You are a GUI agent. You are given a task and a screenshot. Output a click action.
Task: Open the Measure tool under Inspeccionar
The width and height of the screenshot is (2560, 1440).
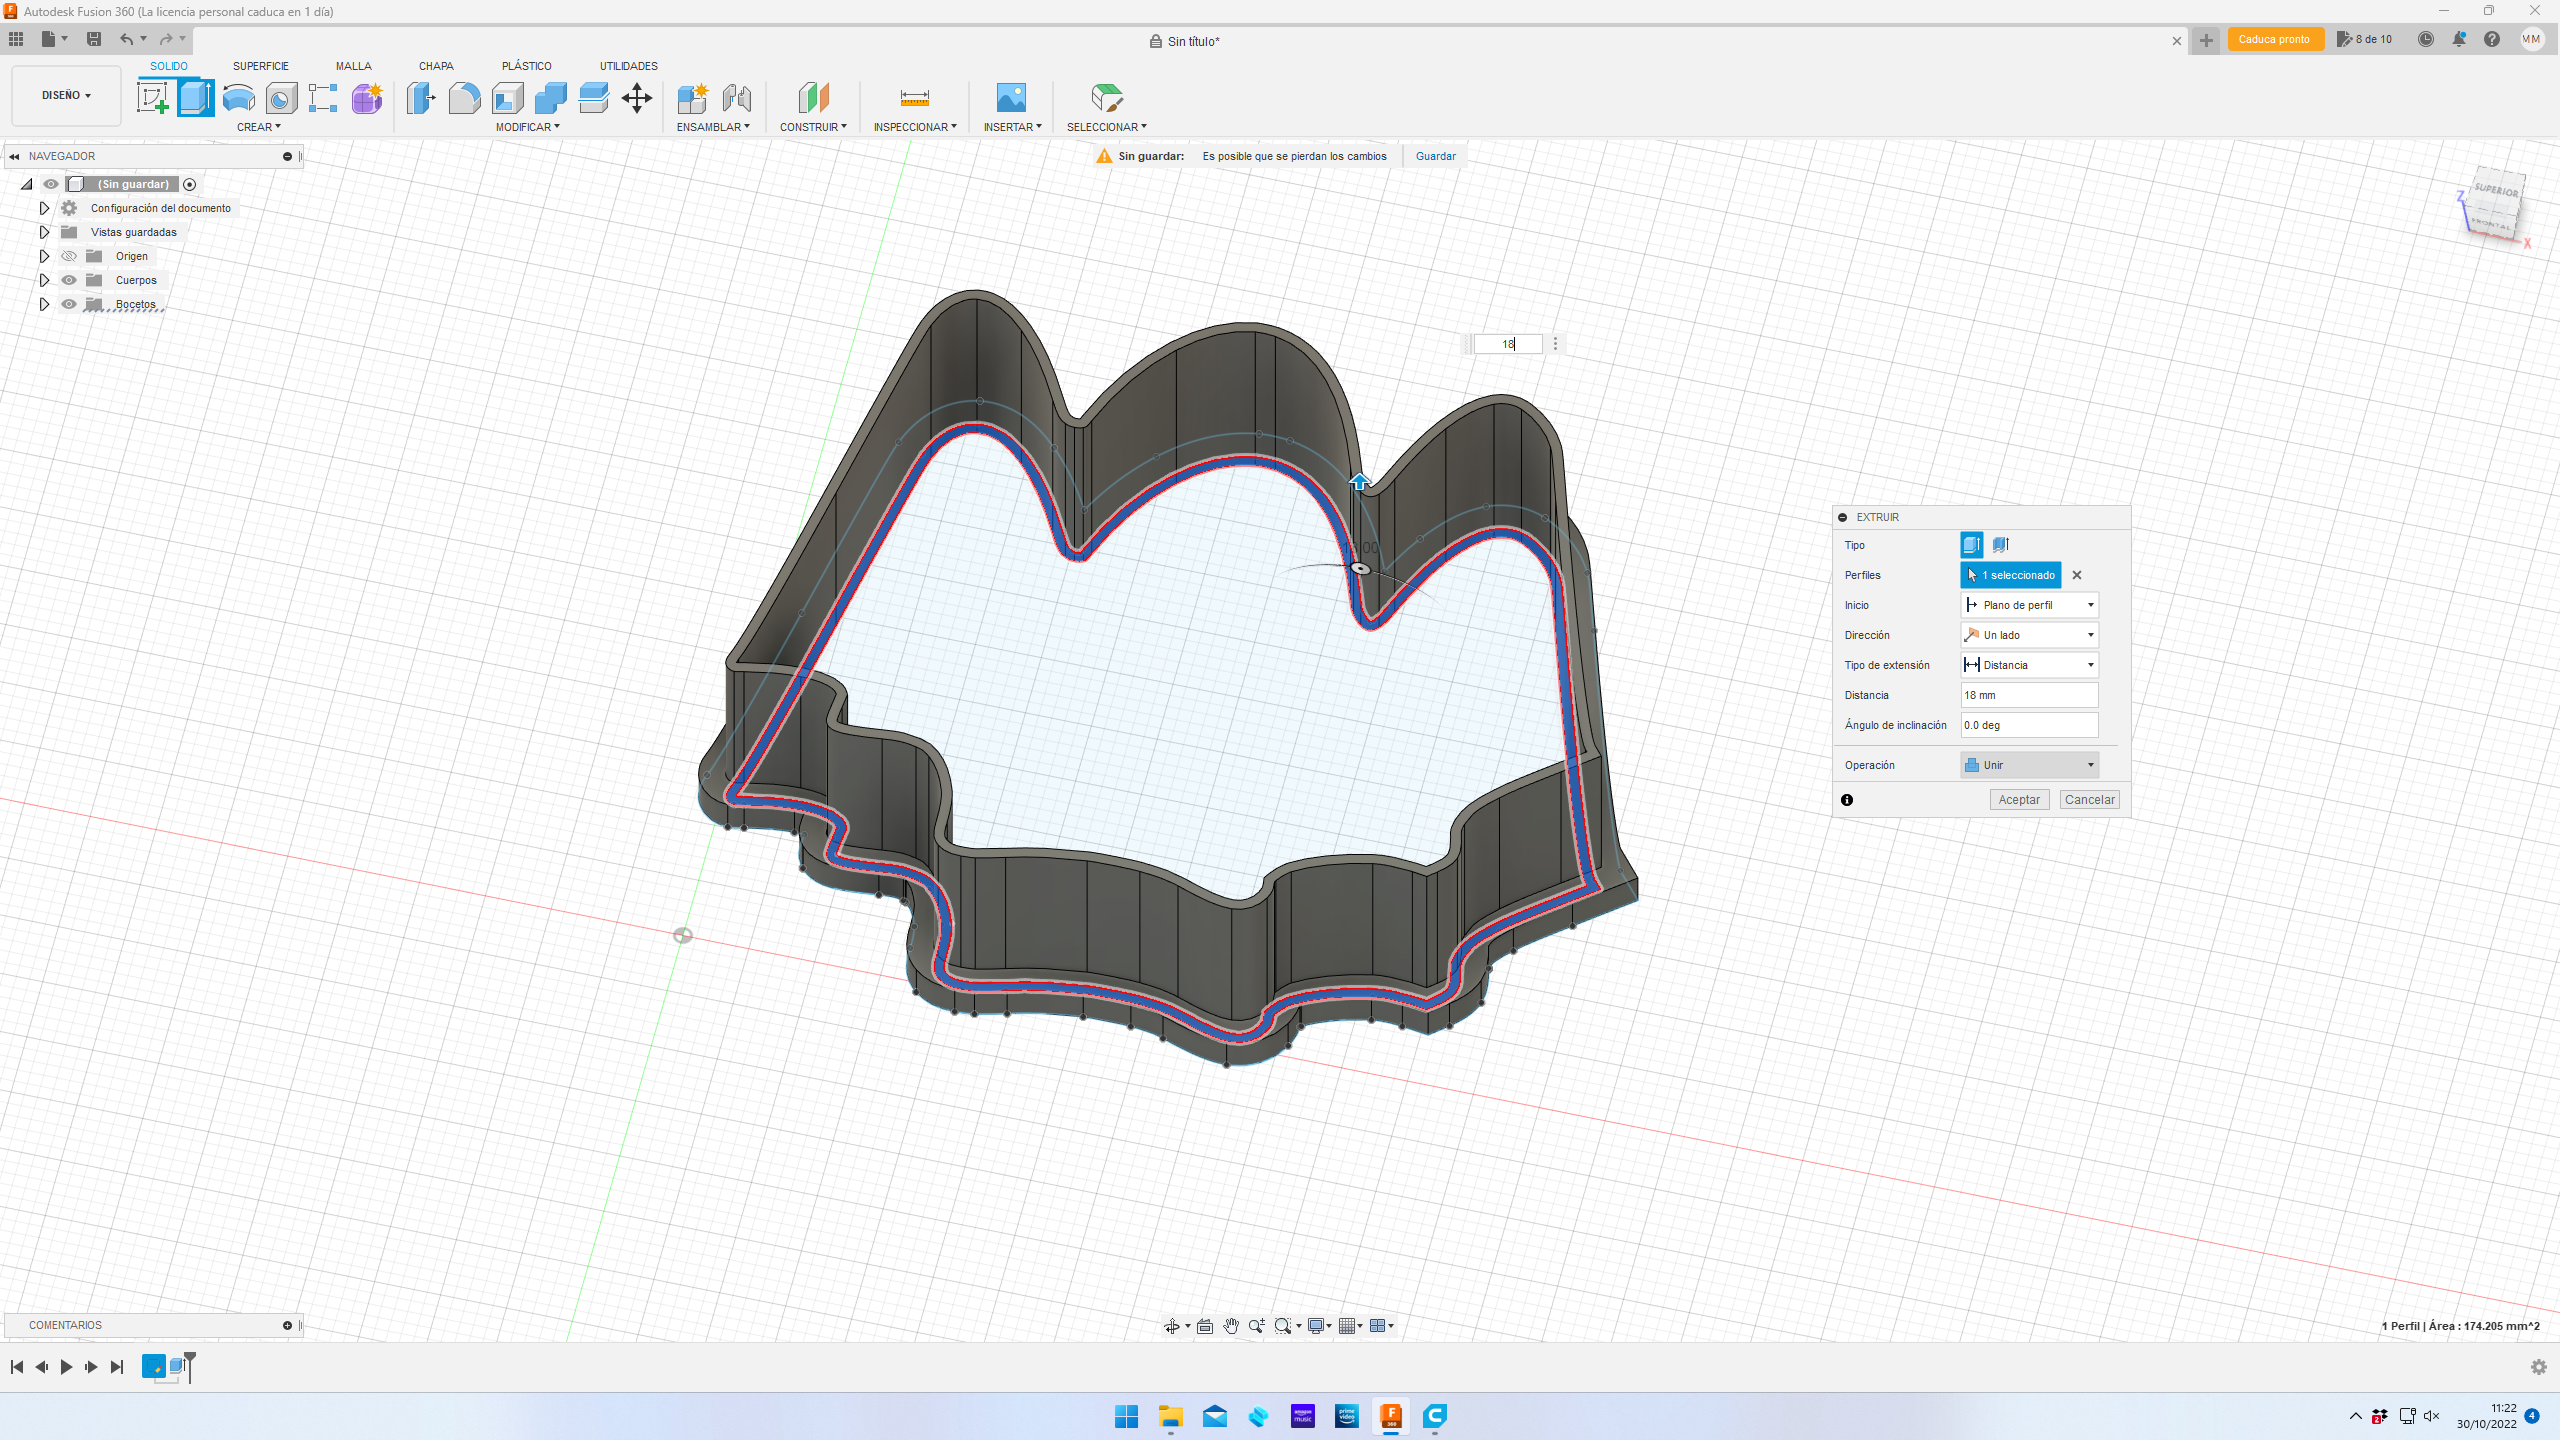click(x=914, y=98)
